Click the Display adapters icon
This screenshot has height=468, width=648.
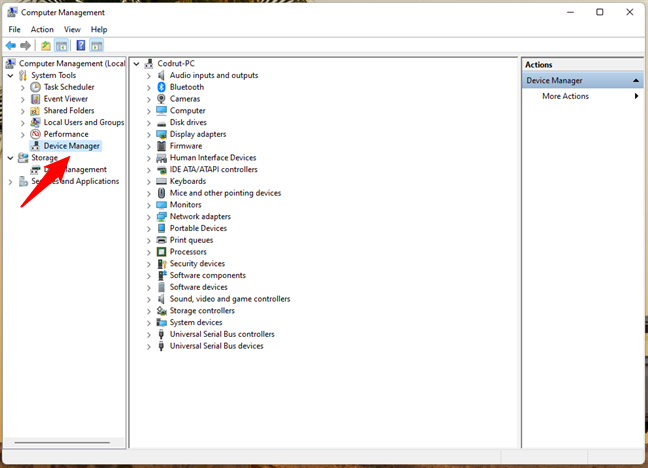coord(162,134)
